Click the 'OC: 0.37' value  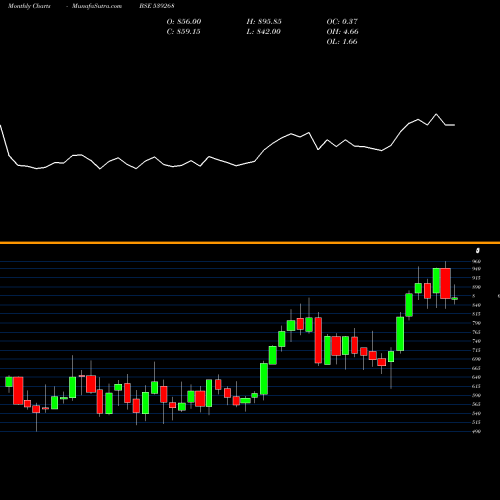342,22
